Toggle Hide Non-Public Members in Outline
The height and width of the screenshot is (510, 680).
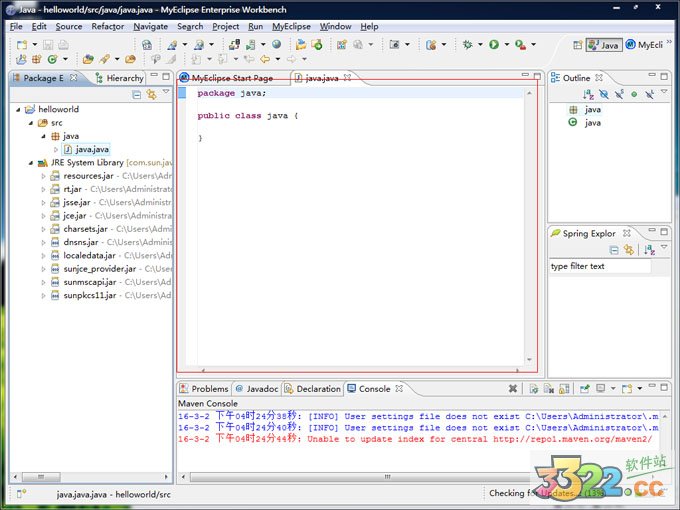tap(634, 94)
